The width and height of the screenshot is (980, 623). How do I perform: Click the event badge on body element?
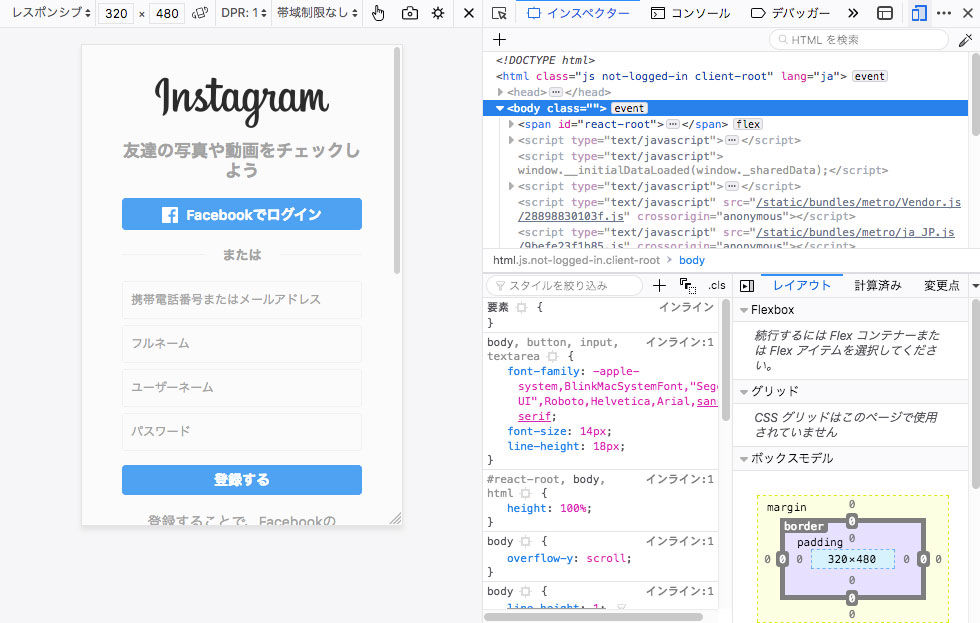(x=629, y=108)
